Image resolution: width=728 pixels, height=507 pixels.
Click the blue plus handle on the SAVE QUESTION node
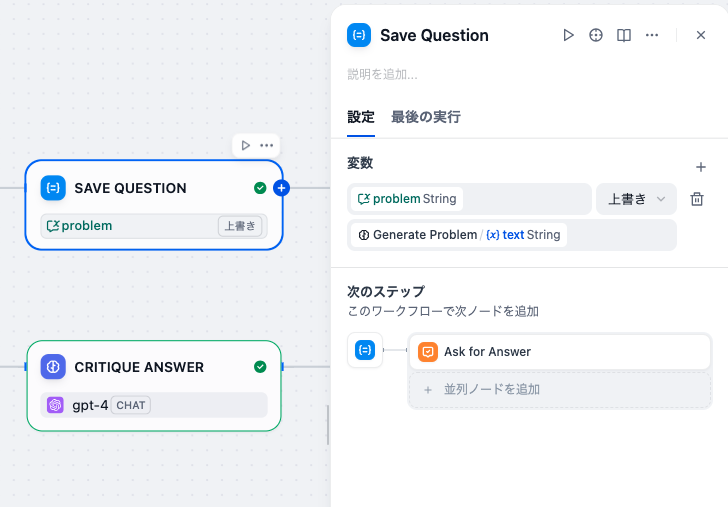(x=281, y=188)
